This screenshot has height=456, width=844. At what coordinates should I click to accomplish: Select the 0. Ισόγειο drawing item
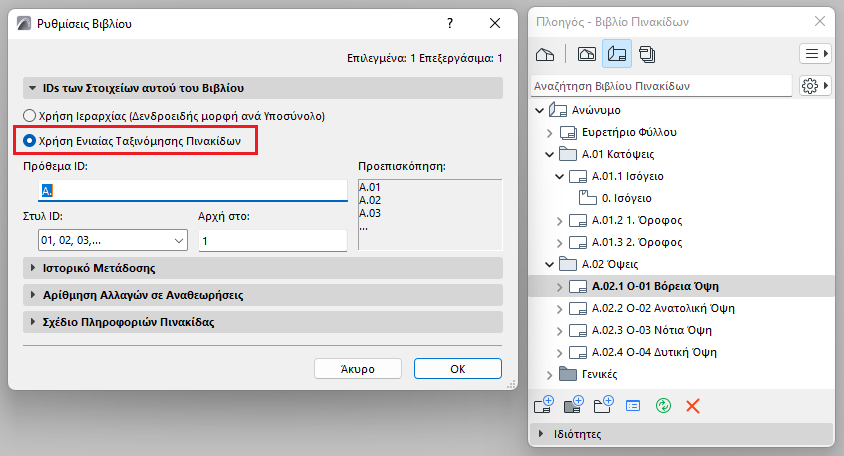click(x=626, y=198)
